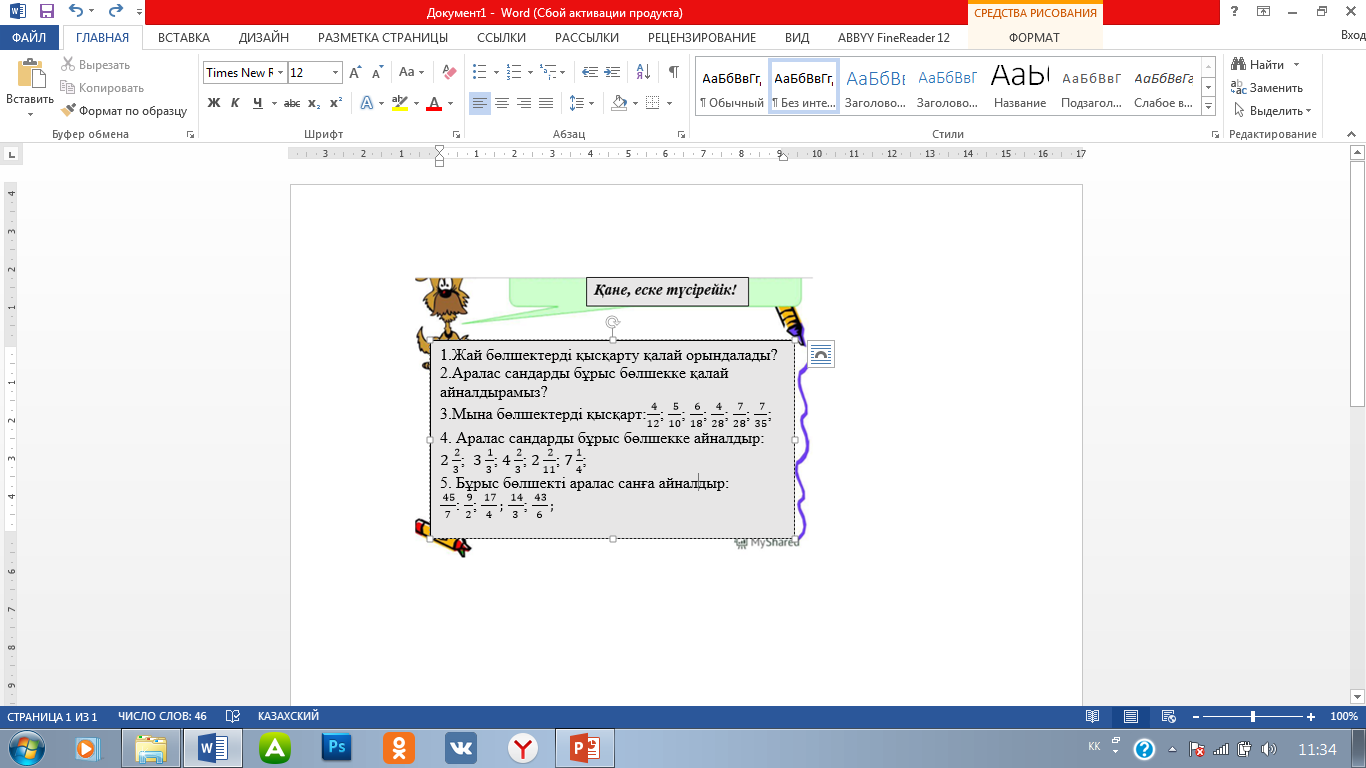Viewport: 1366px width, 768px height.
Task: Click the Заменить (Replace) button
Action: click(1267, 88)
